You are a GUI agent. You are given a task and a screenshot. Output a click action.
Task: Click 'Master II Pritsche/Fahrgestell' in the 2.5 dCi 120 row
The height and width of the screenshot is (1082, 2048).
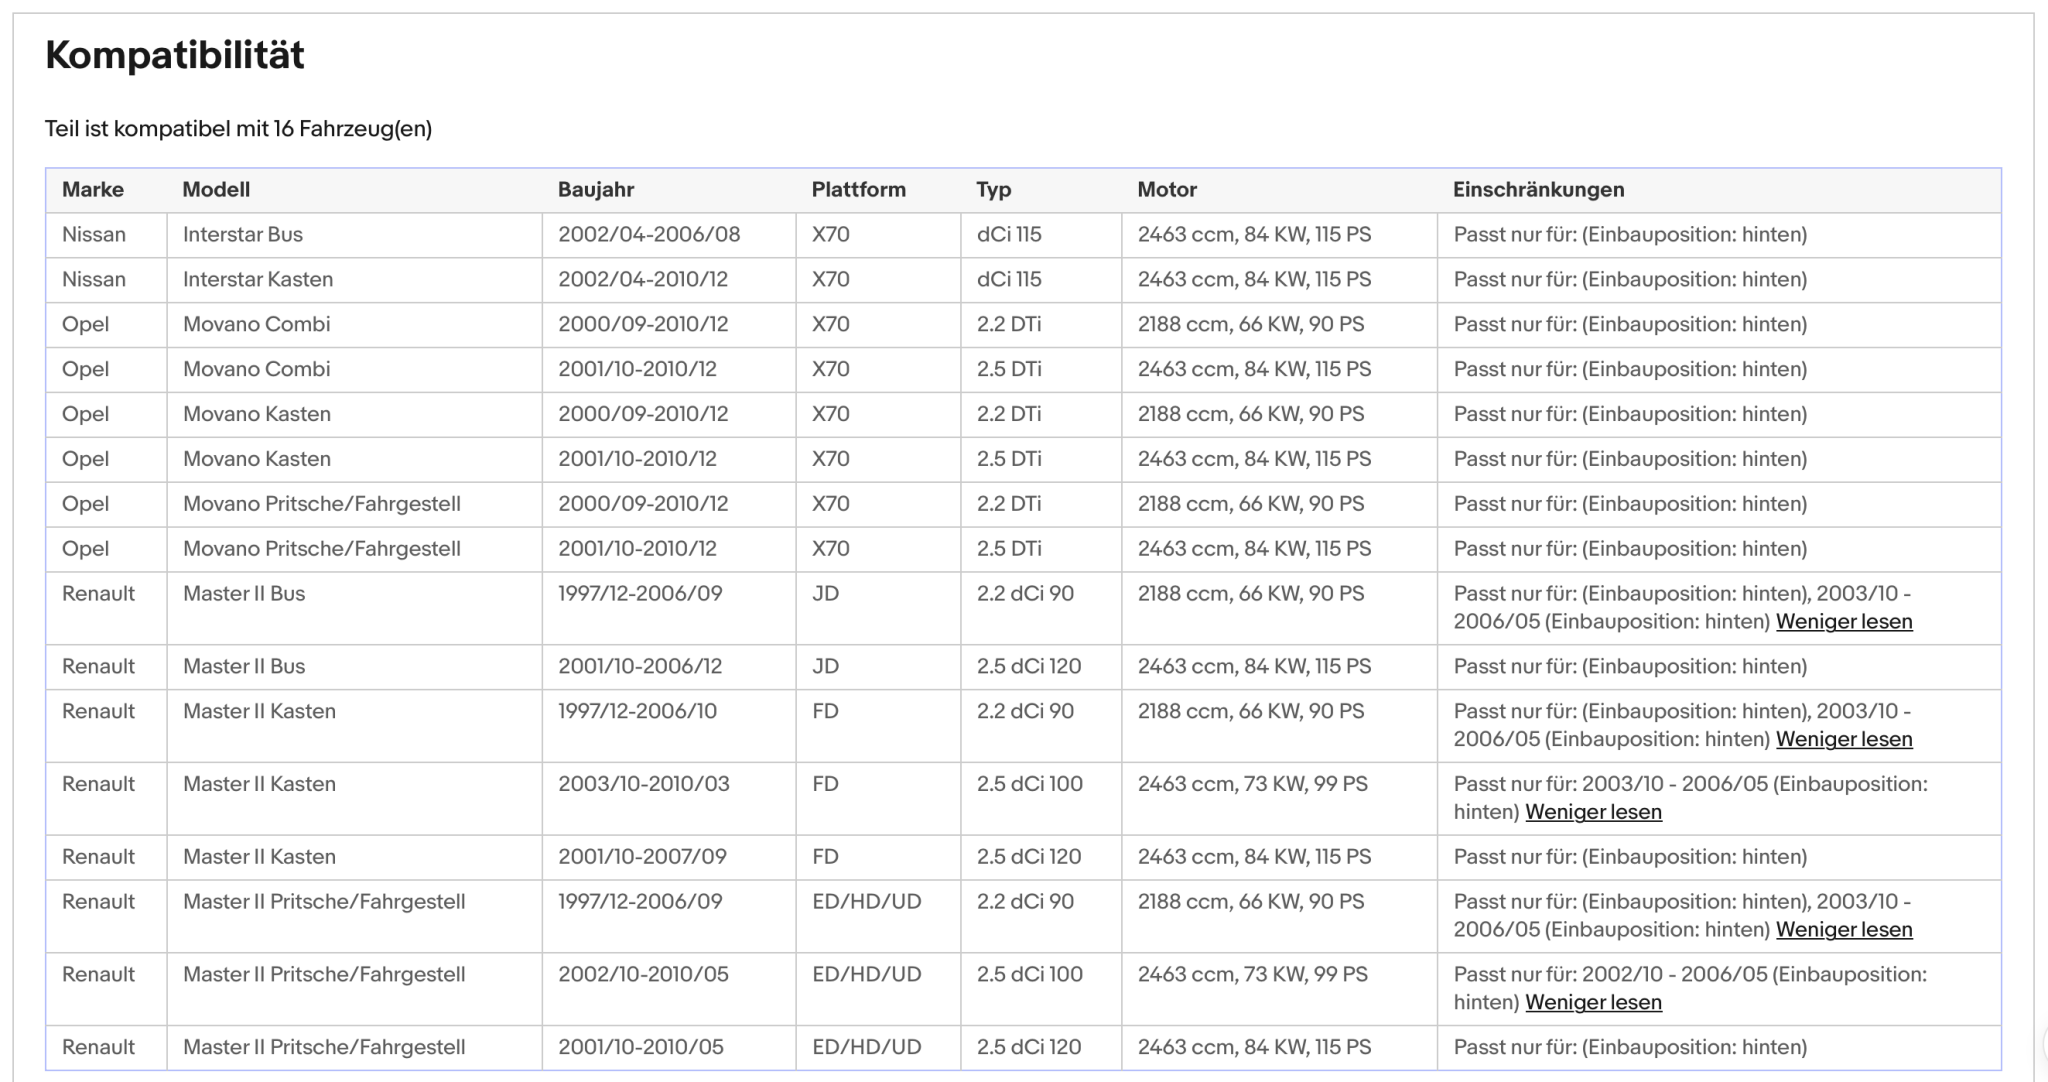324,1048
